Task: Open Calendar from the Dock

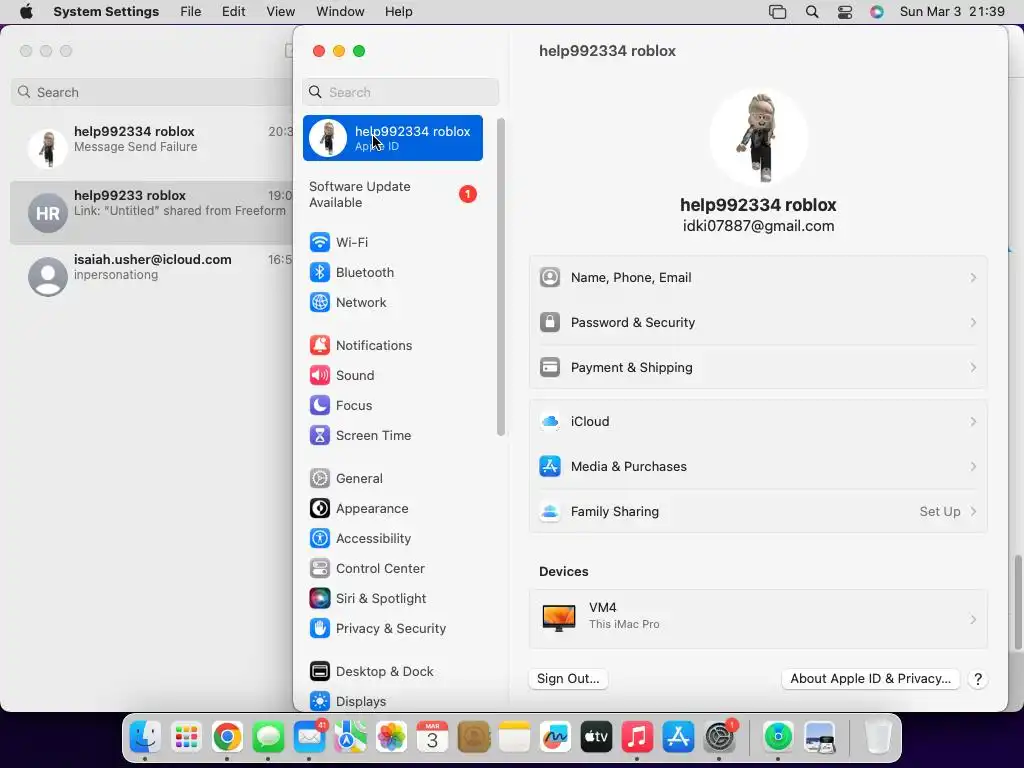Action: click(432, 737)
